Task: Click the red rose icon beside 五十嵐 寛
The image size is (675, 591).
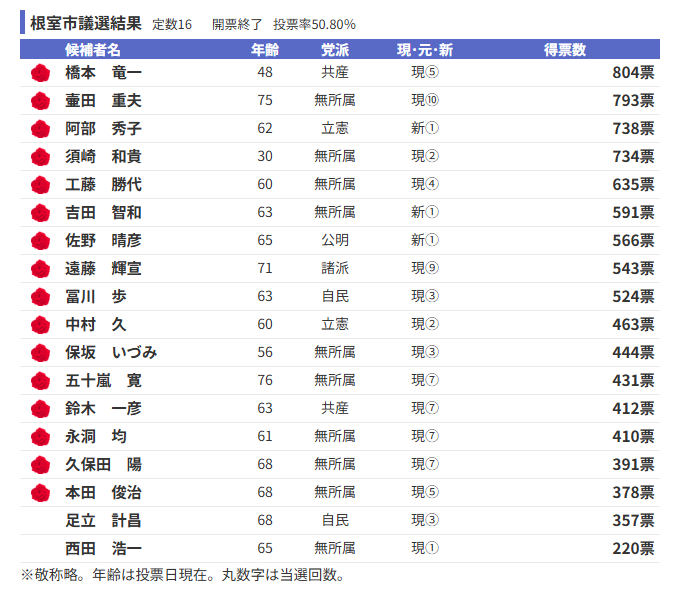Action: pos(40,381)
